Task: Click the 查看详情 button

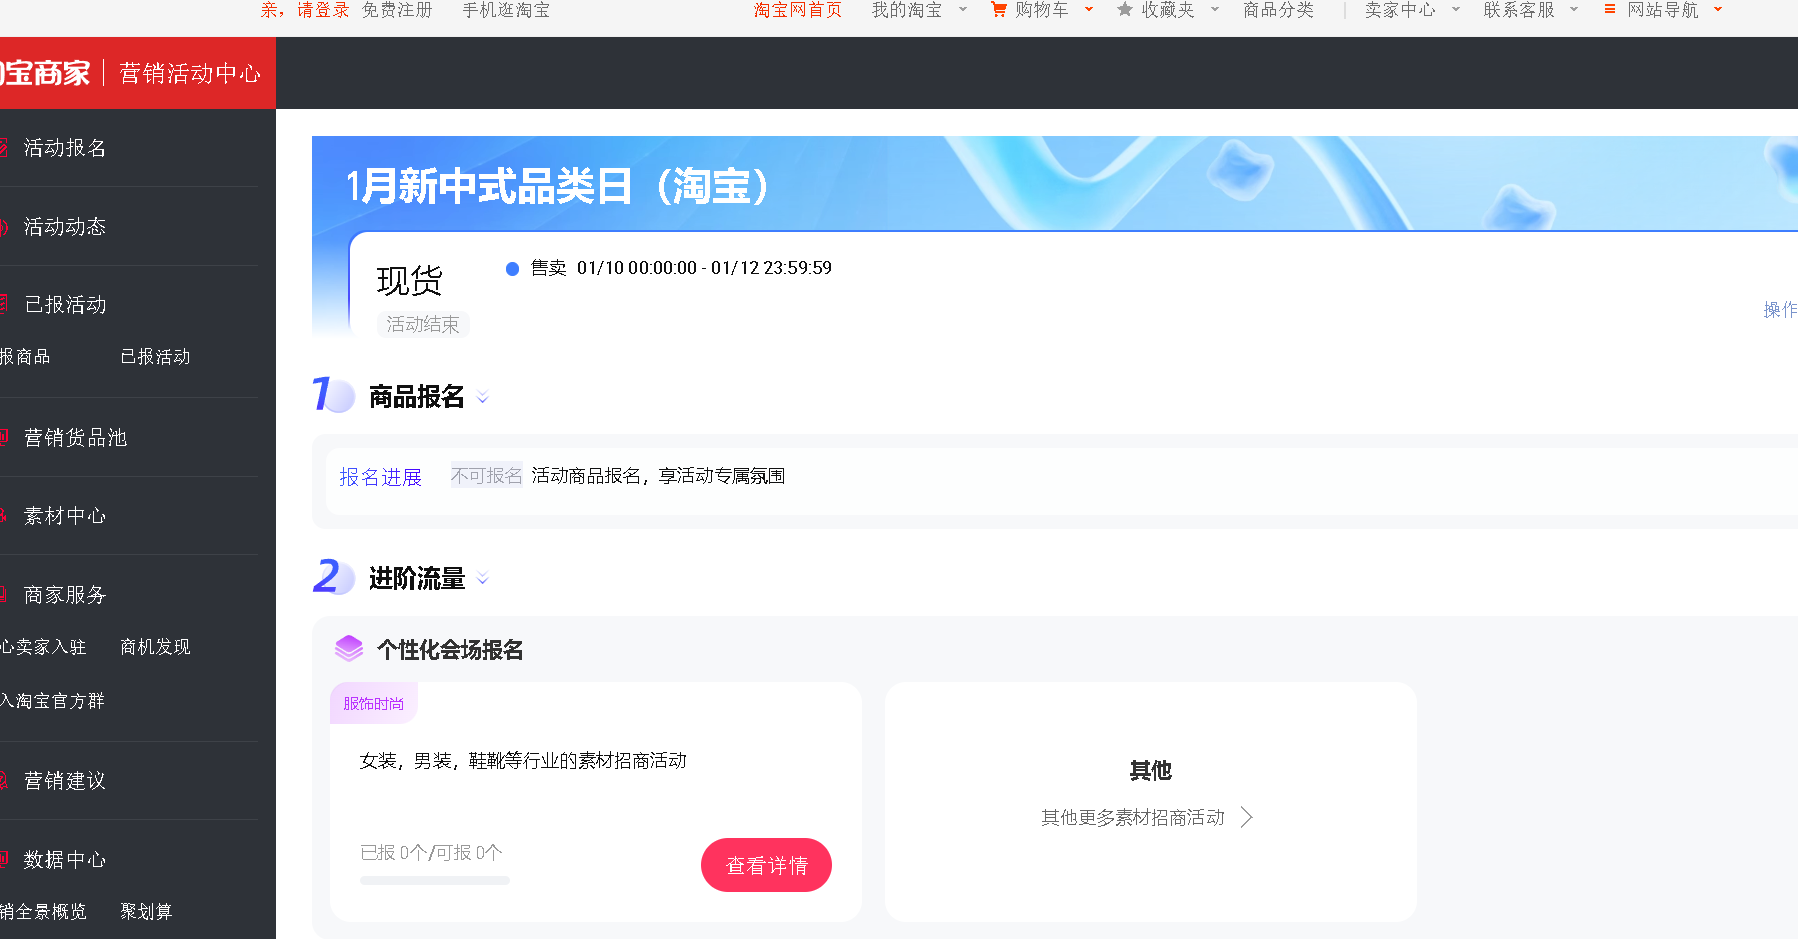Action: coord(766,865)
